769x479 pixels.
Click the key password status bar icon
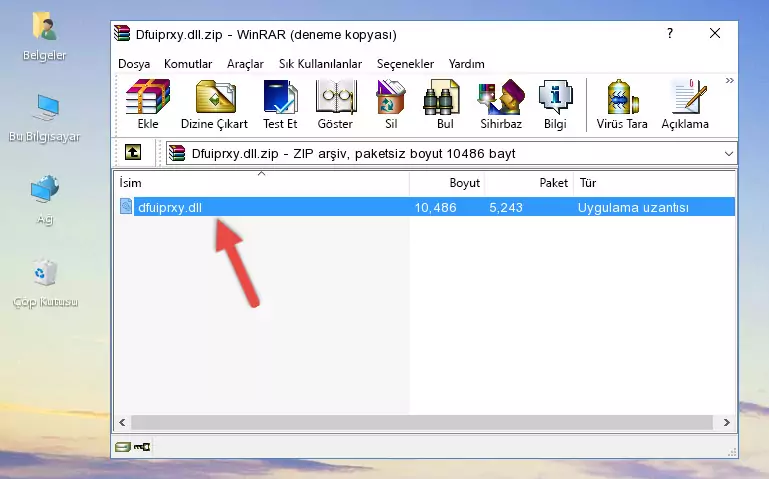pyautogui.click(x=142, y=447)
